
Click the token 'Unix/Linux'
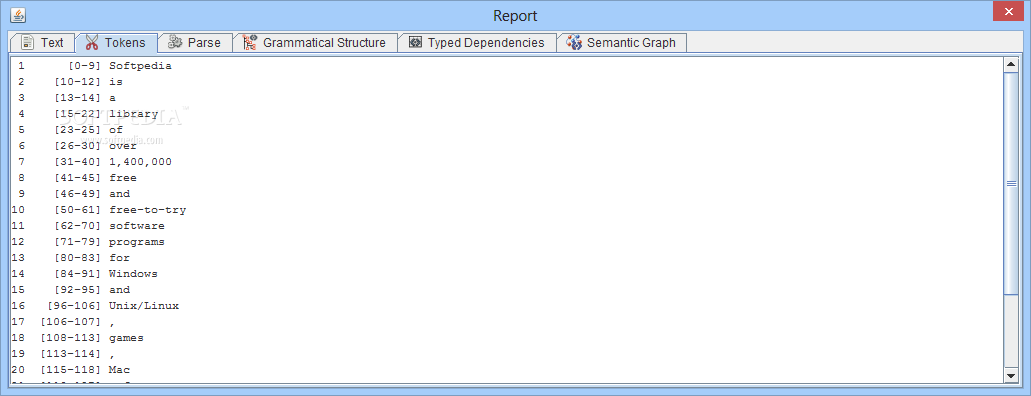click(x=144, y=306)
